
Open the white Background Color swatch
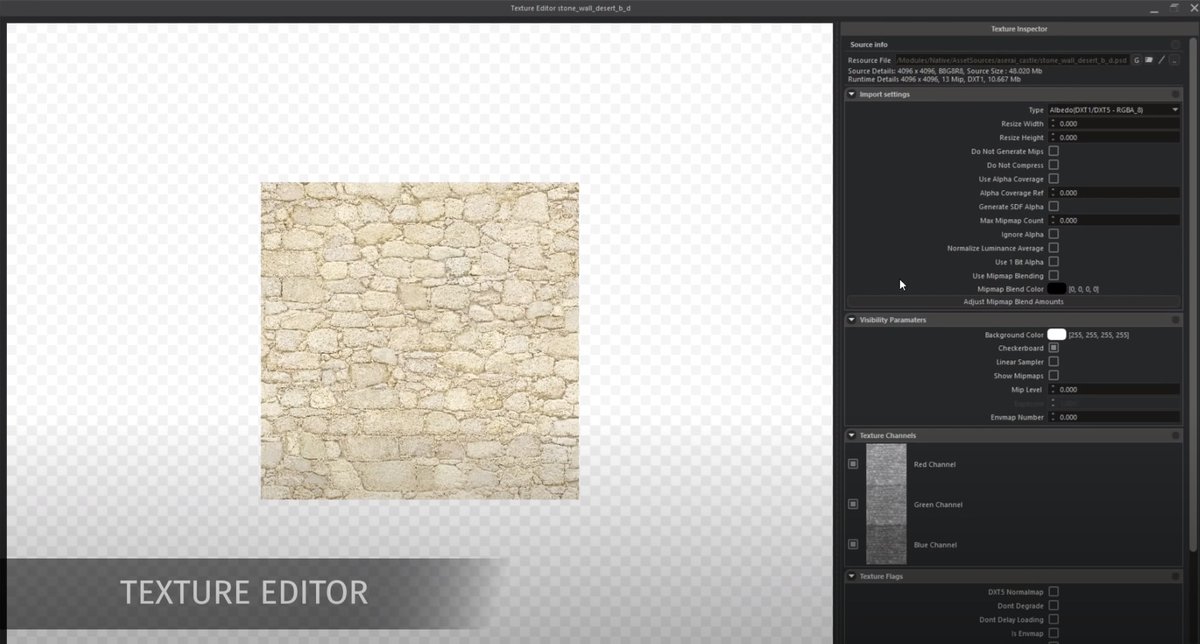(x=1056, y=335)
